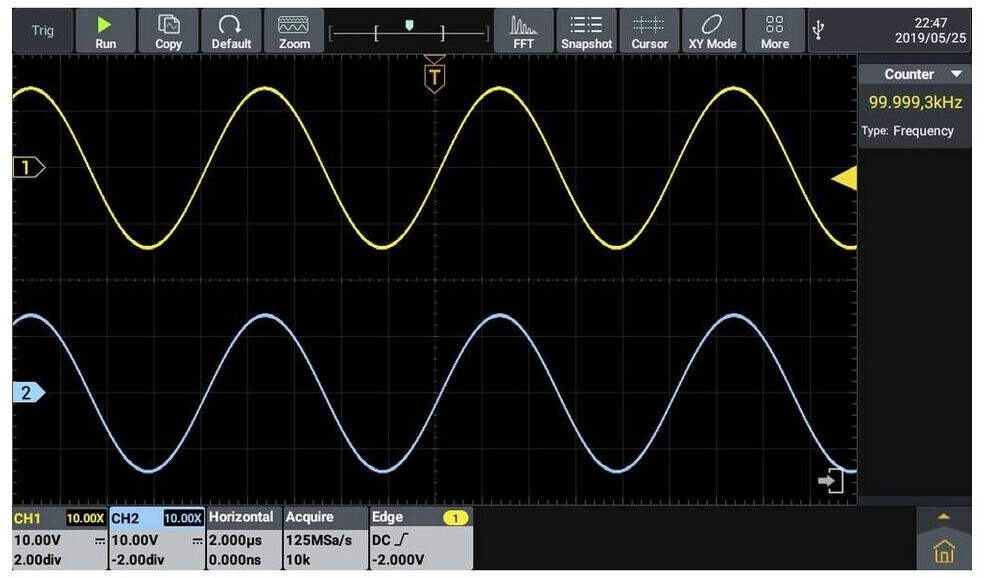The height and width of the screenshot is (578, 984).
Task: Open the Acquire sampling settings
Action: [x=323, y=538]
